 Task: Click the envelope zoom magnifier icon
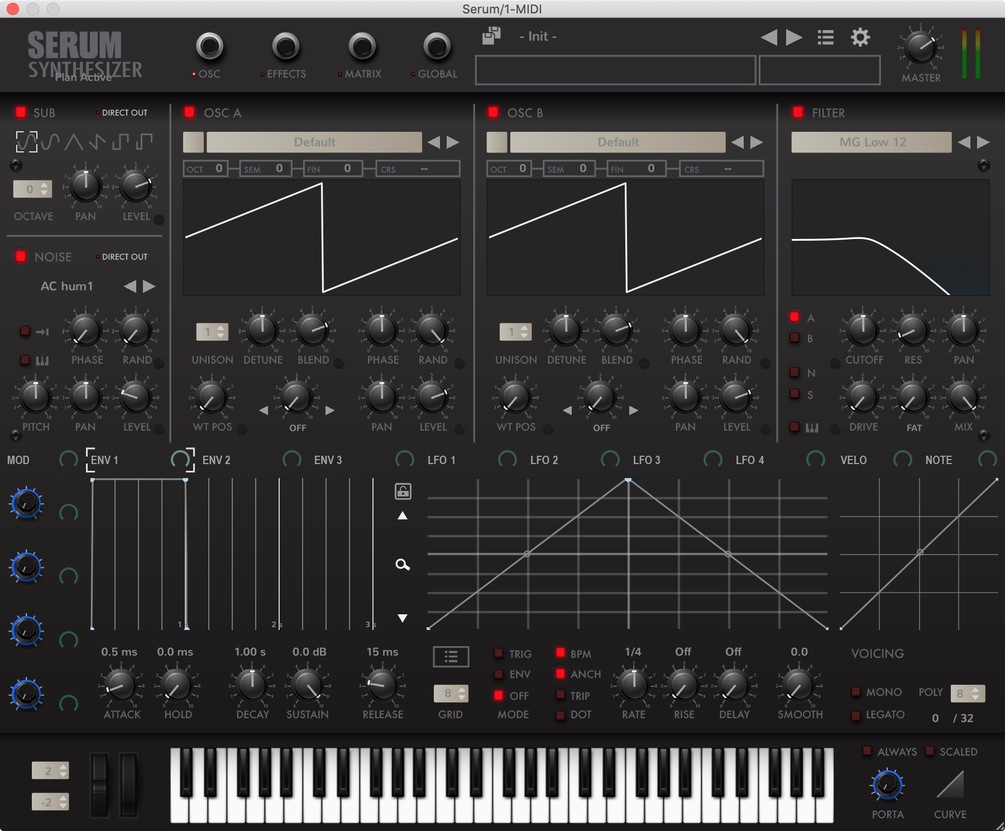403,564
